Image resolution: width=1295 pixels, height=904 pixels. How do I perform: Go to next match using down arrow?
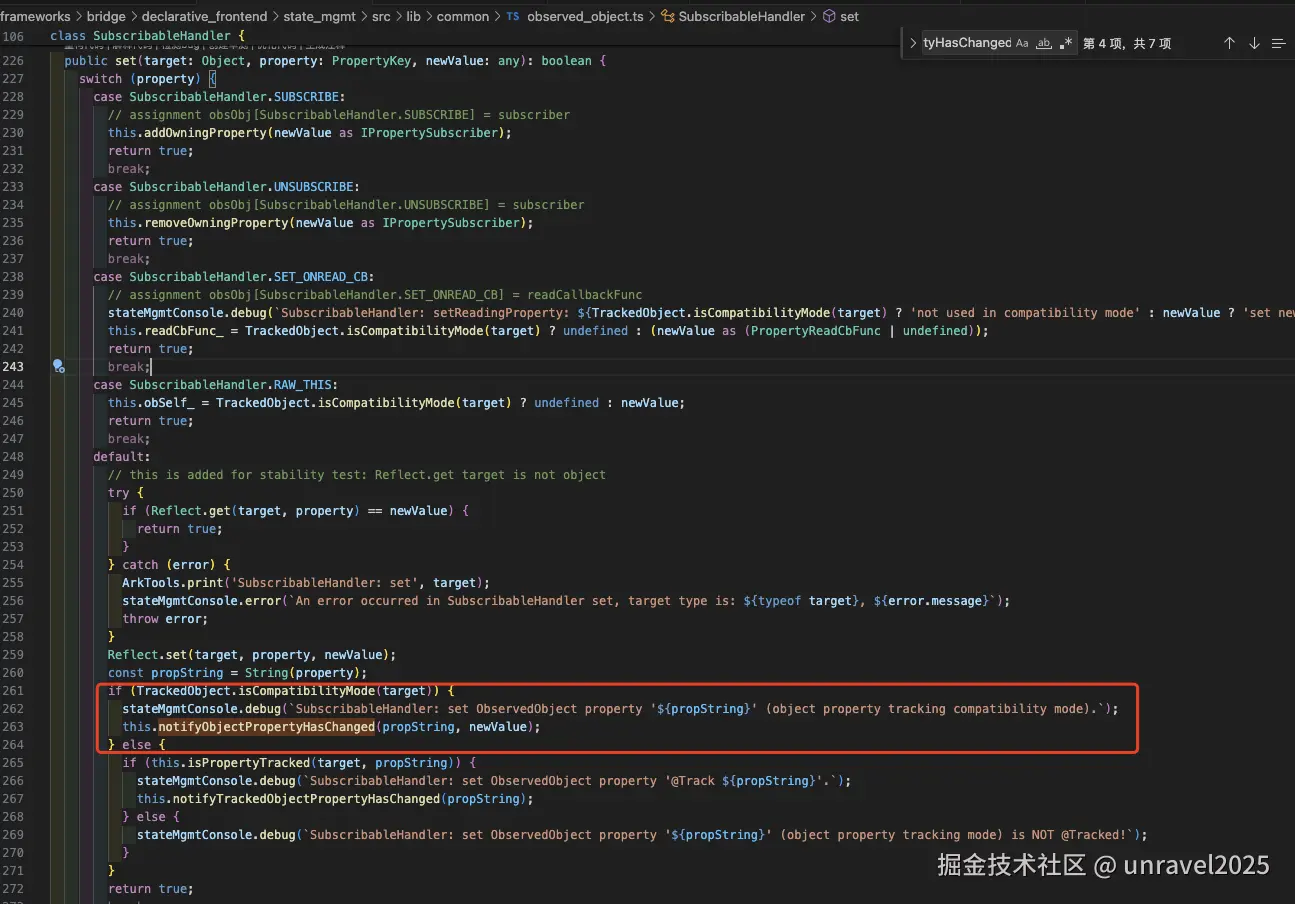pyautogui.click(x=1254, y=43)
